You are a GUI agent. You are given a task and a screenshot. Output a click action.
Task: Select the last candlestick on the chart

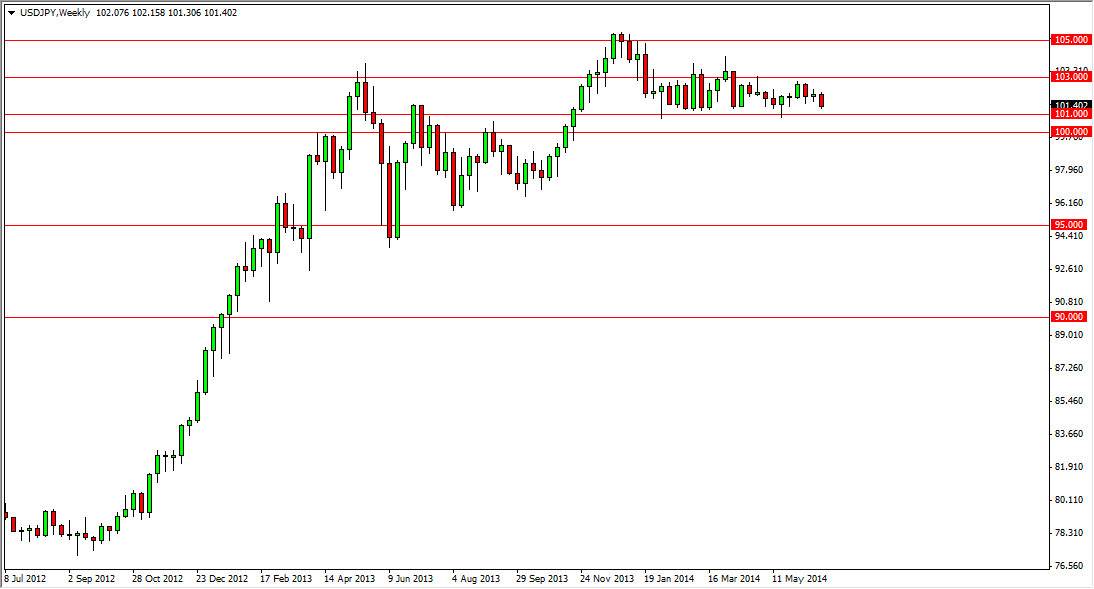click(822, 99)
